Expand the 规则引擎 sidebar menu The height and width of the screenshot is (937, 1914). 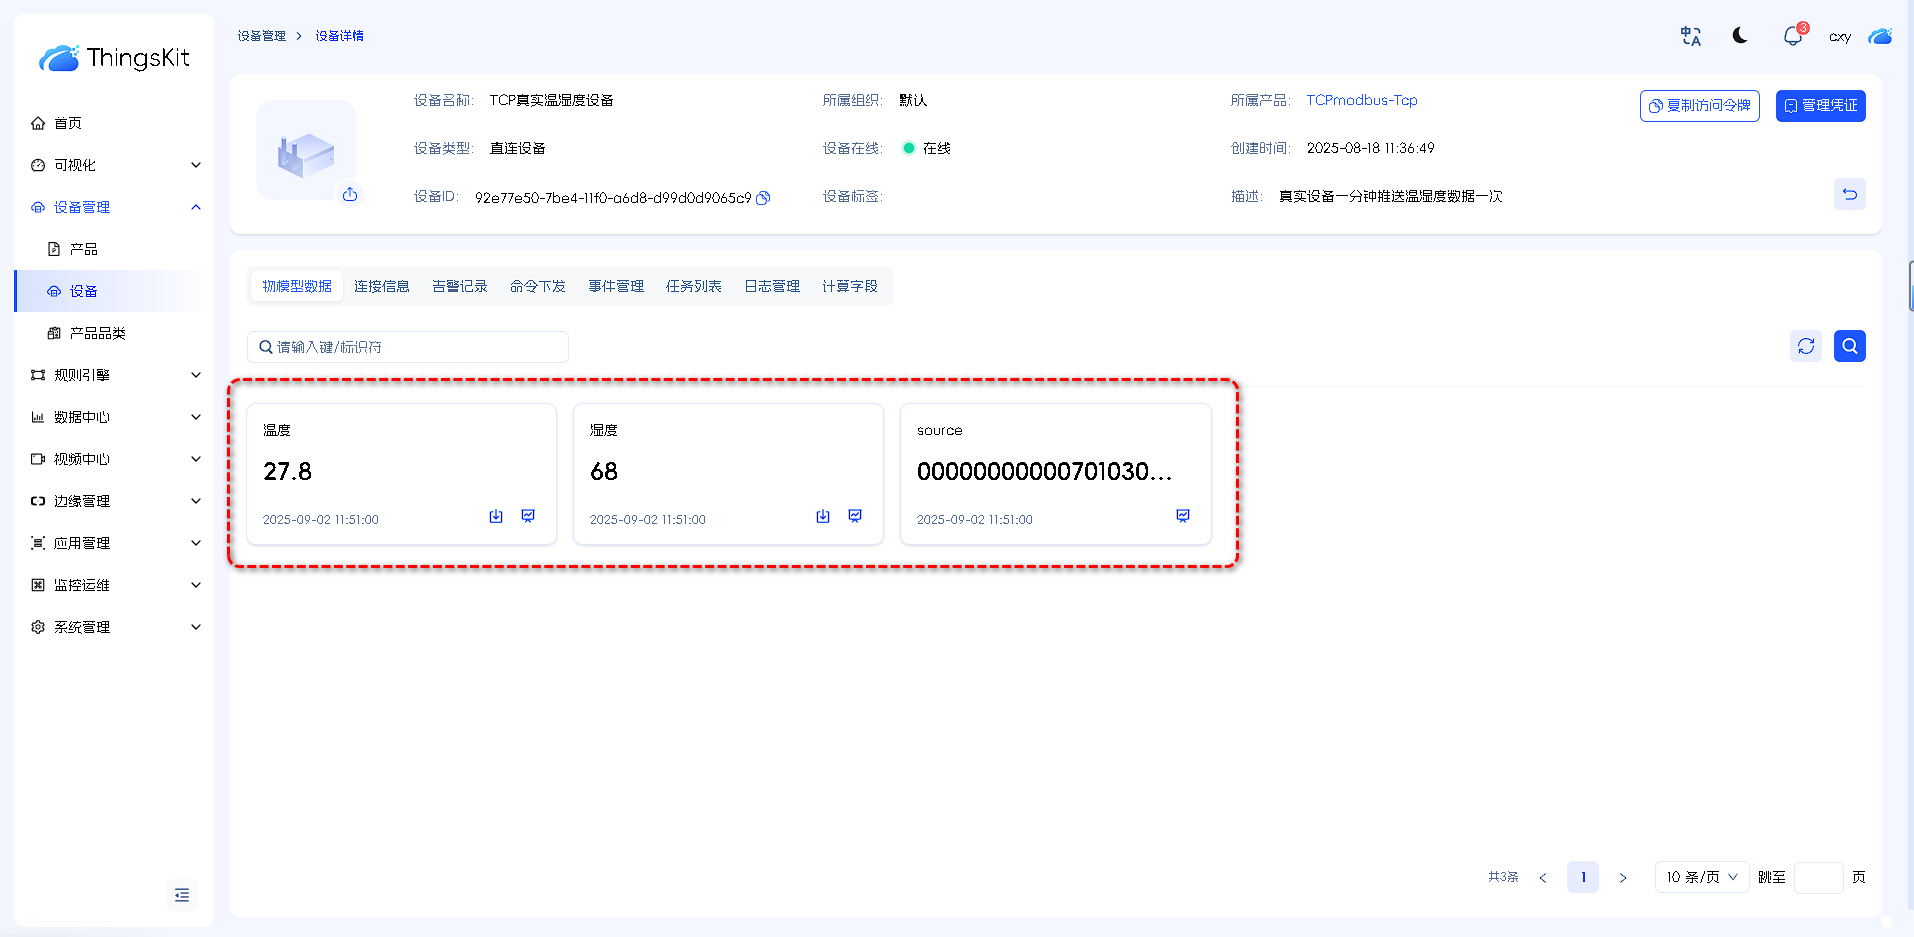pos(115,375)
